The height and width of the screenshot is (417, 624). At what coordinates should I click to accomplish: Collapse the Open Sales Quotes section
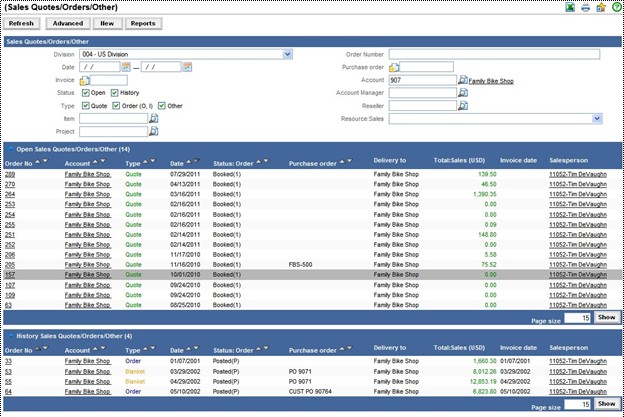[x=8, y=148]
